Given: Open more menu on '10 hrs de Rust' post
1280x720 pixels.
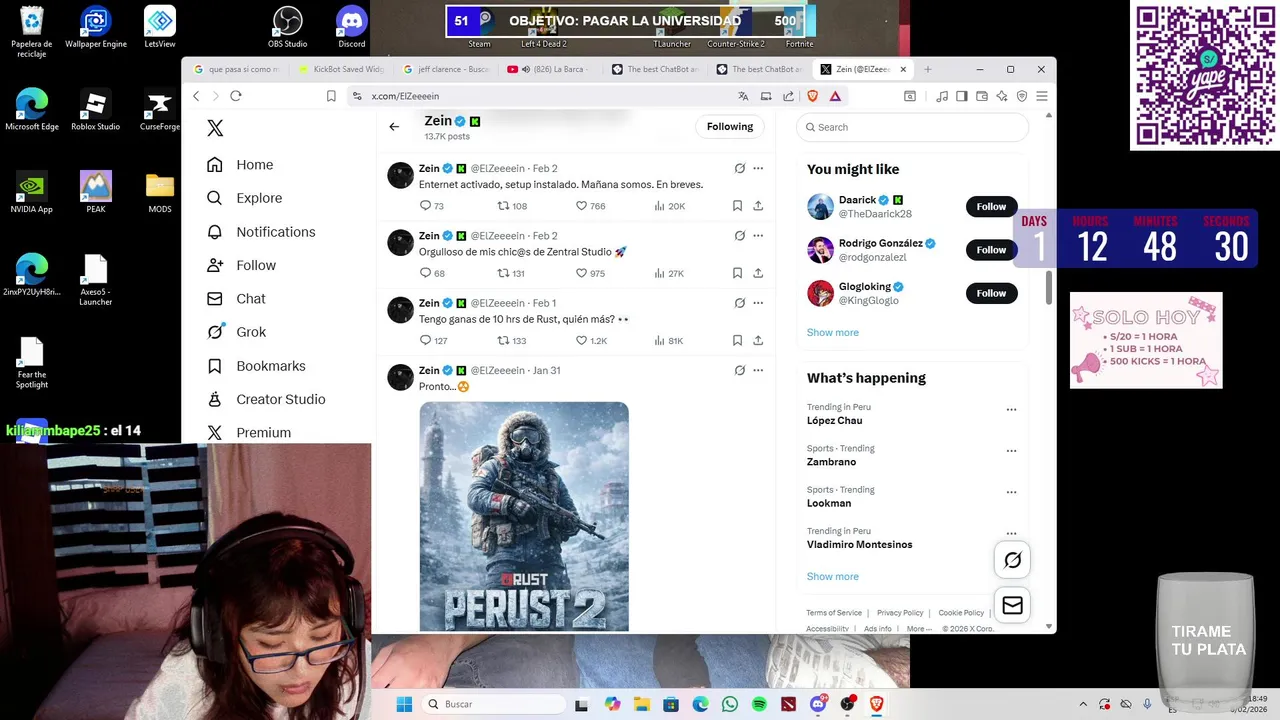Looking at the screenshot, I should click(x=758, y=303).
